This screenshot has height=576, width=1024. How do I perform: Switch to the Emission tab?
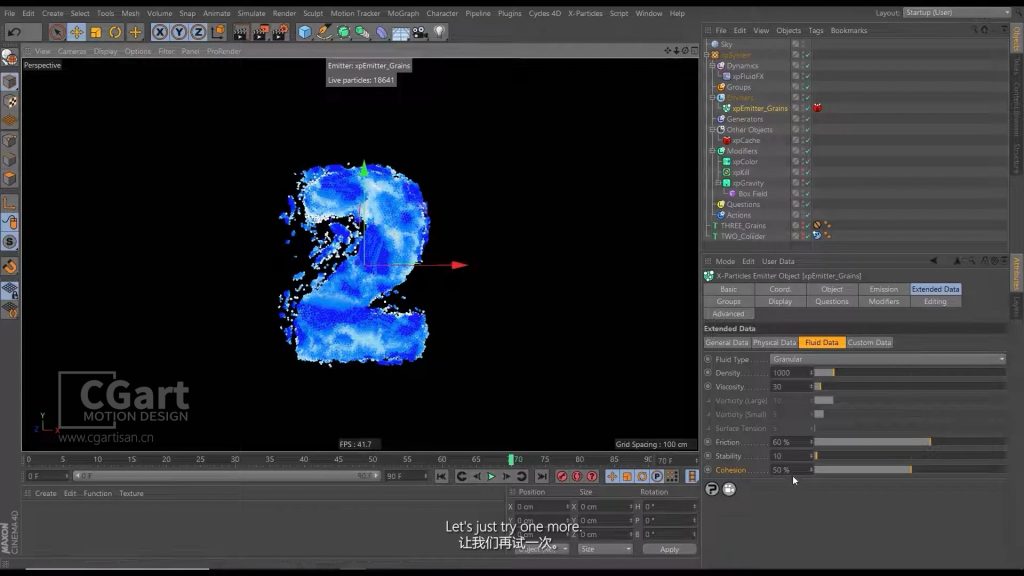(884, 289)
